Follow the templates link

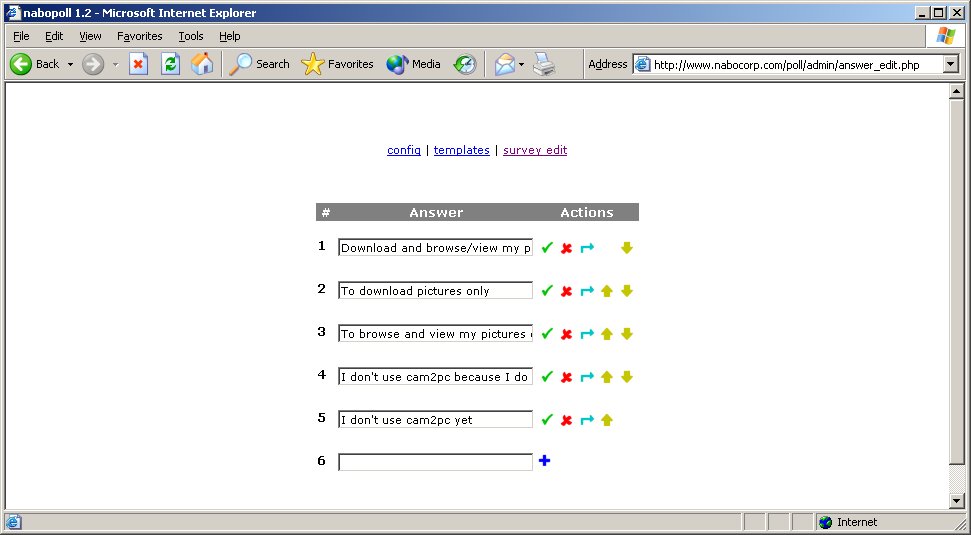461,150
